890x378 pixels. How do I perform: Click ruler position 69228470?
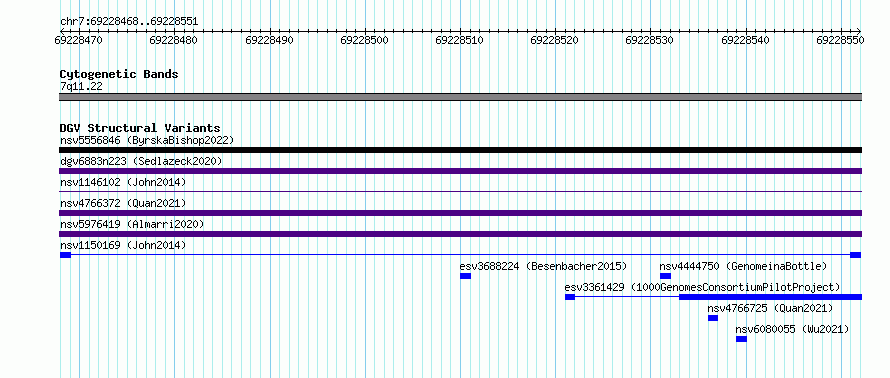pos(78,40)
